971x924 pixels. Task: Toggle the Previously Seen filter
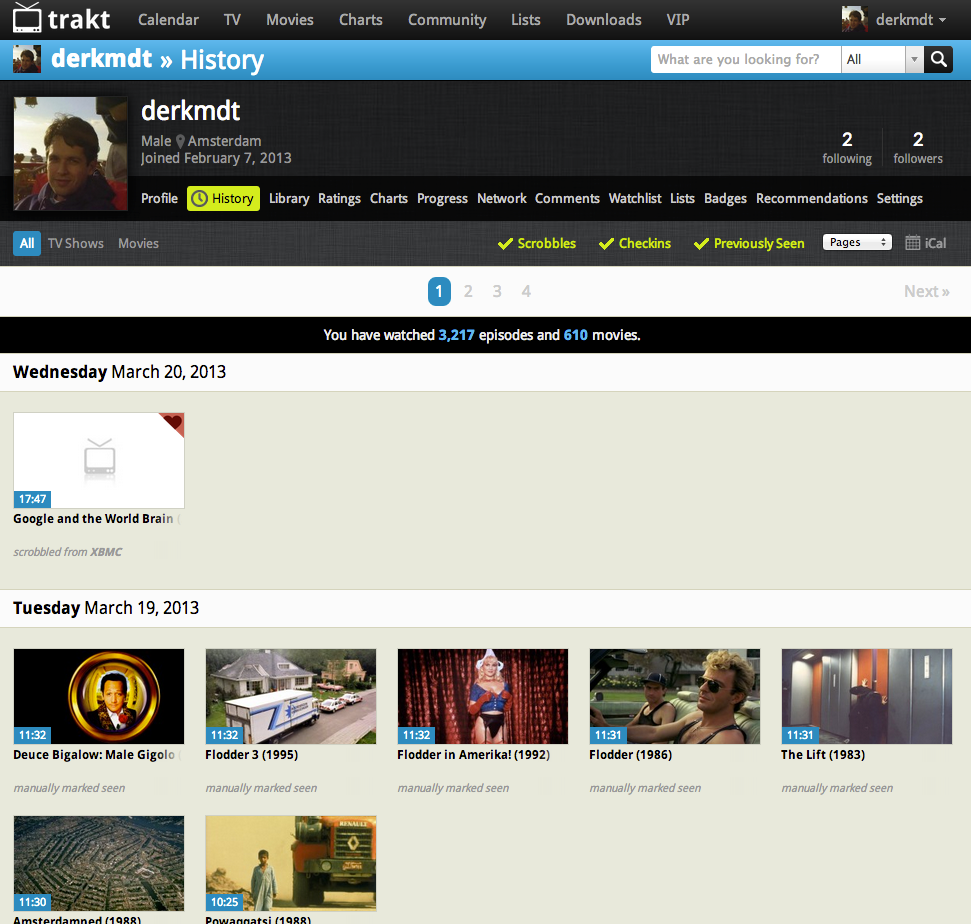point(749,243)
